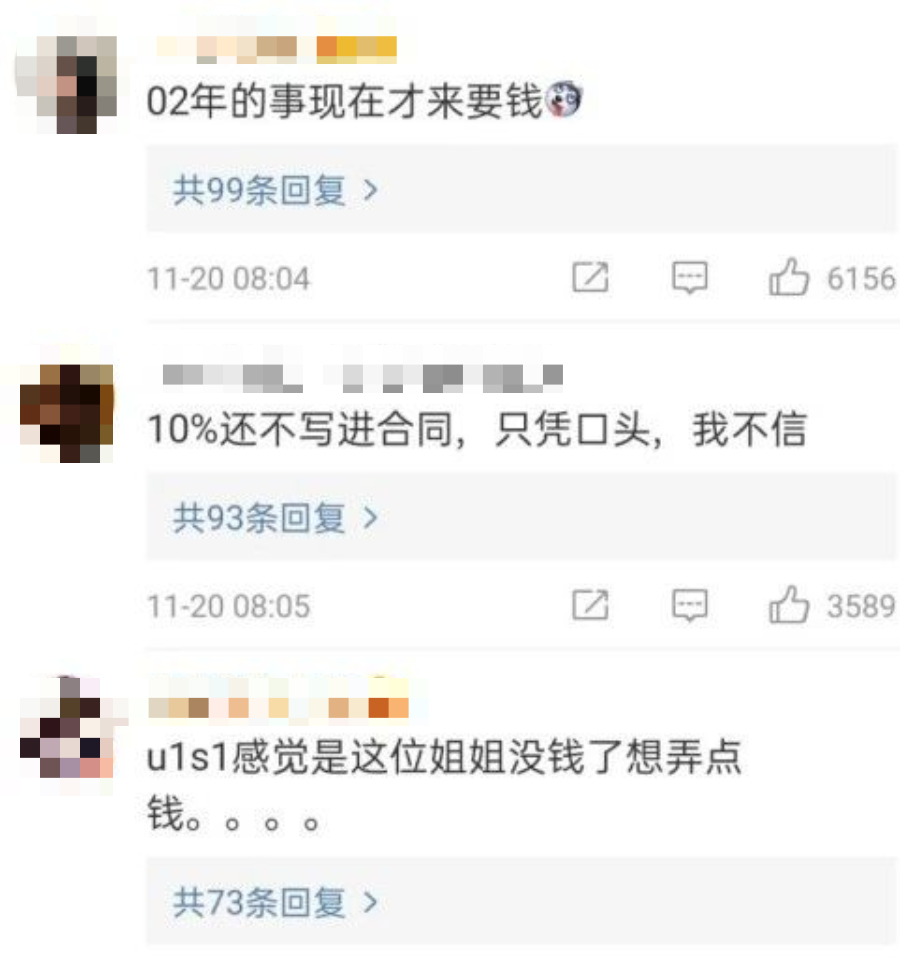Like the comment with 6156 likes

tap(789, 277)
